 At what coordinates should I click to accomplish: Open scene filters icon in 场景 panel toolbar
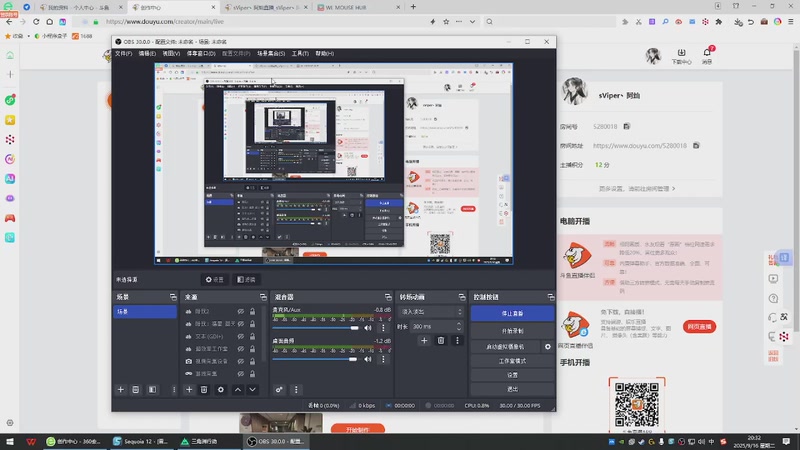pos(153,390)
